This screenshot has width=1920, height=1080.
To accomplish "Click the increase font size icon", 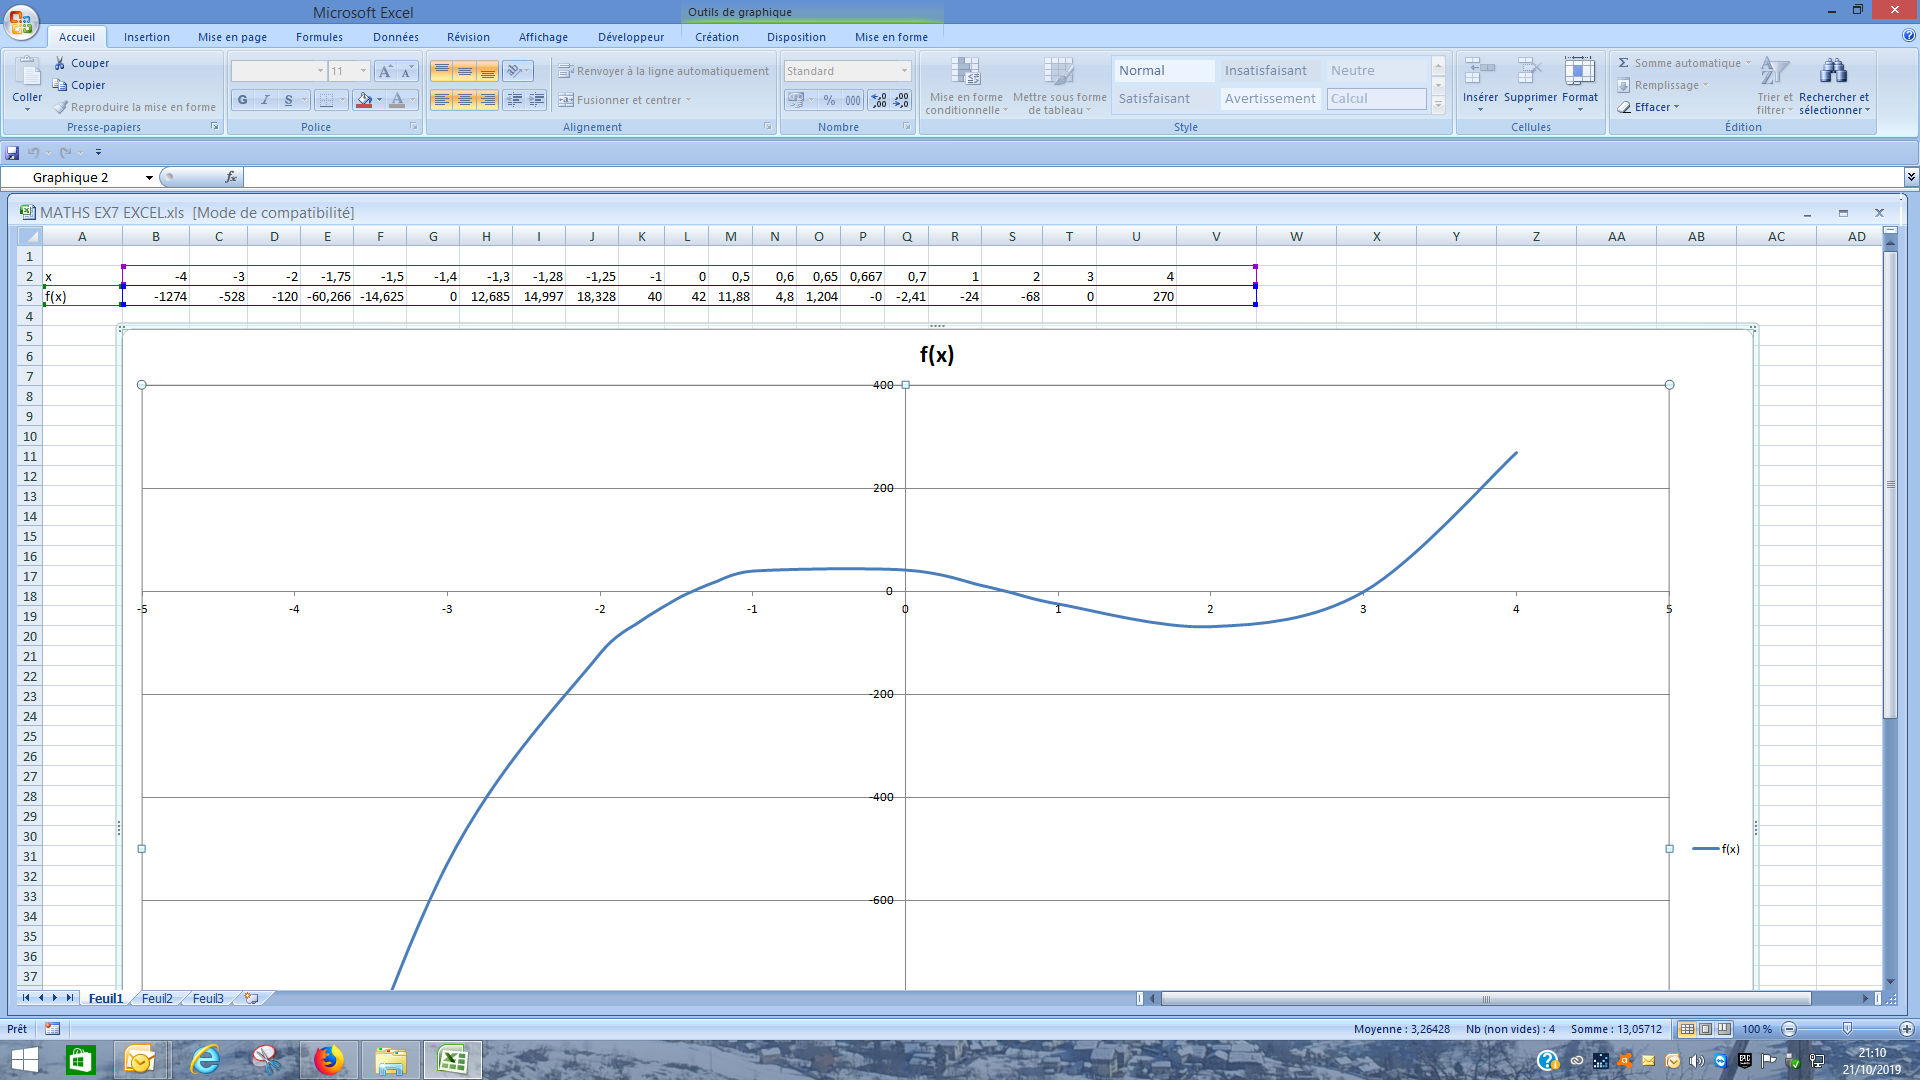I will [385, 71].
